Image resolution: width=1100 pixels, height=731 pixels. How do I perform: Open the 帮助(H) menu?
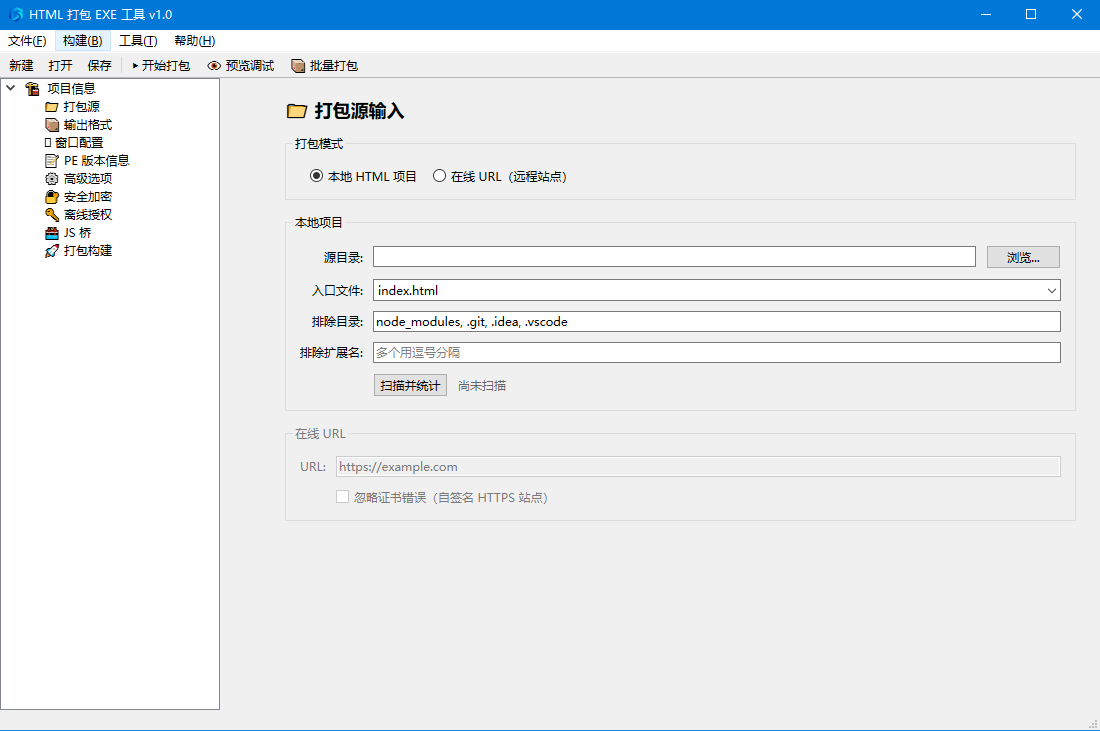point(194,41)
